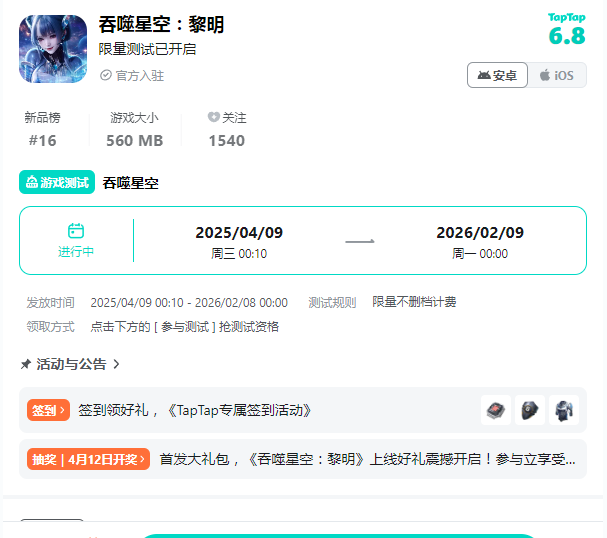Click the 限量不删档计费 test rule

(414, 302)
